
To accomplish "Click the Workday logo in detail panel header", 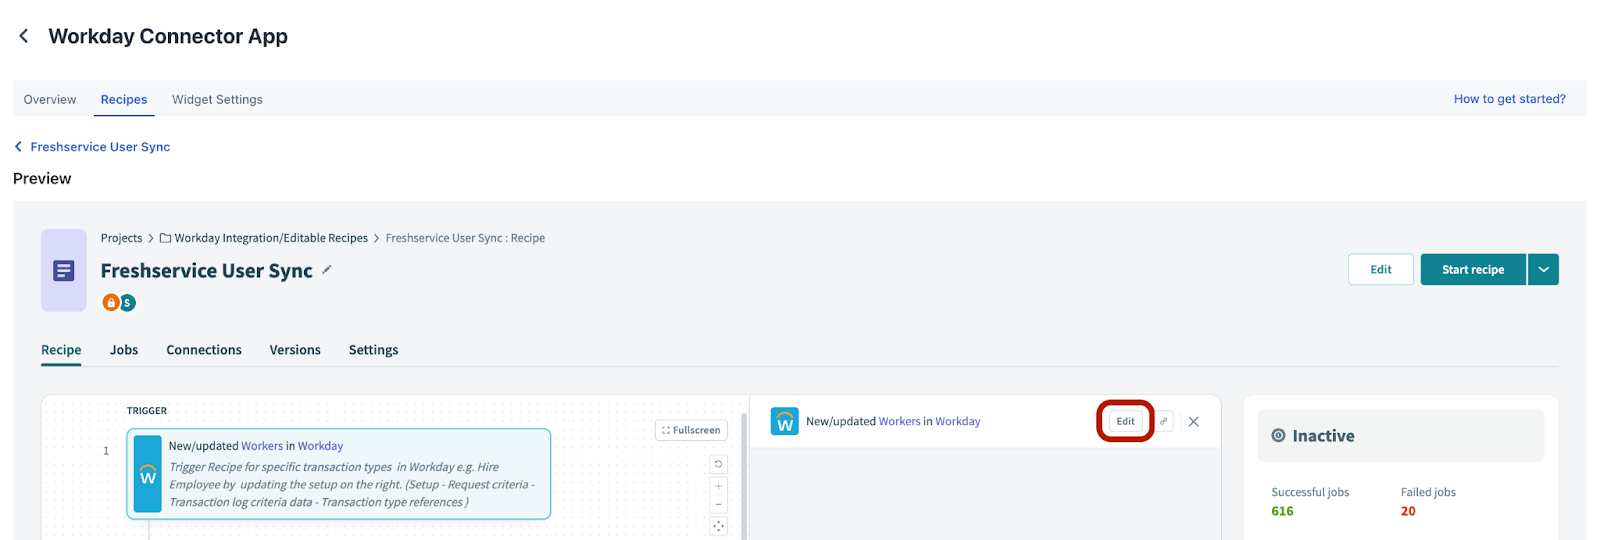I will pyautogui.click(x=785, y=421).
